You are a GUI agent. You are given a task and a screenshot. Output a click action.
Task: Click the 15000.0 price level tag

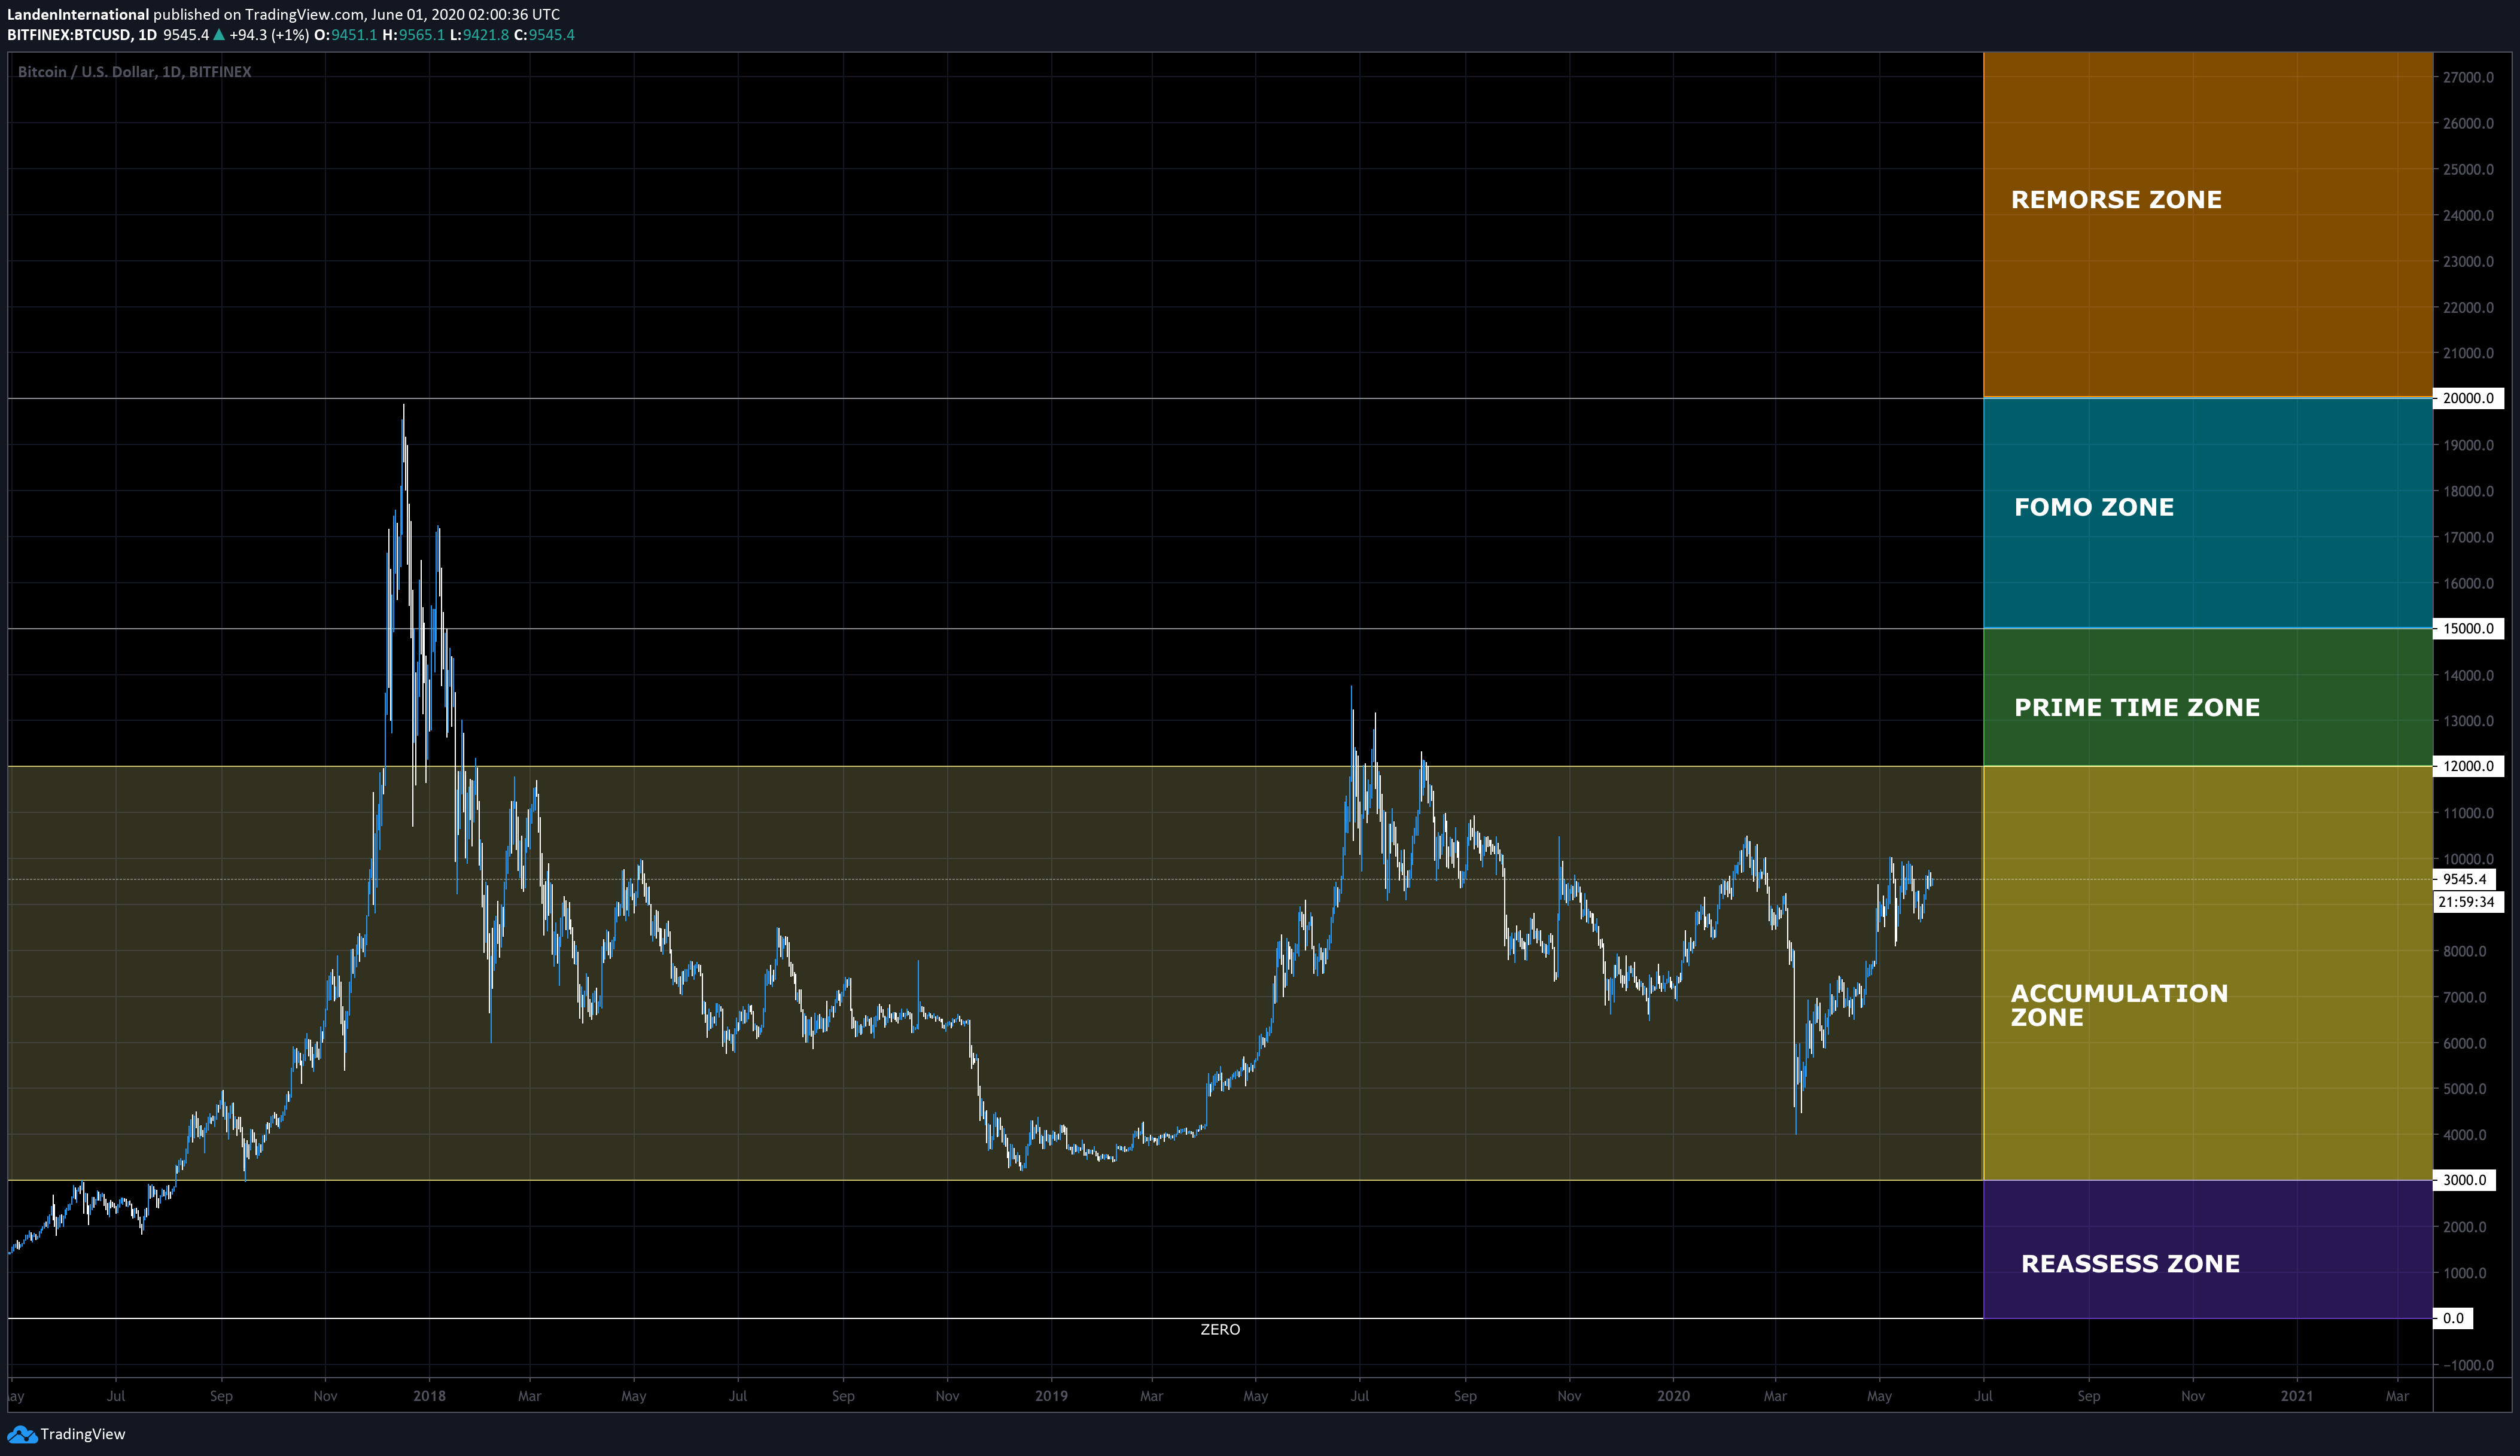(2468, 628)
